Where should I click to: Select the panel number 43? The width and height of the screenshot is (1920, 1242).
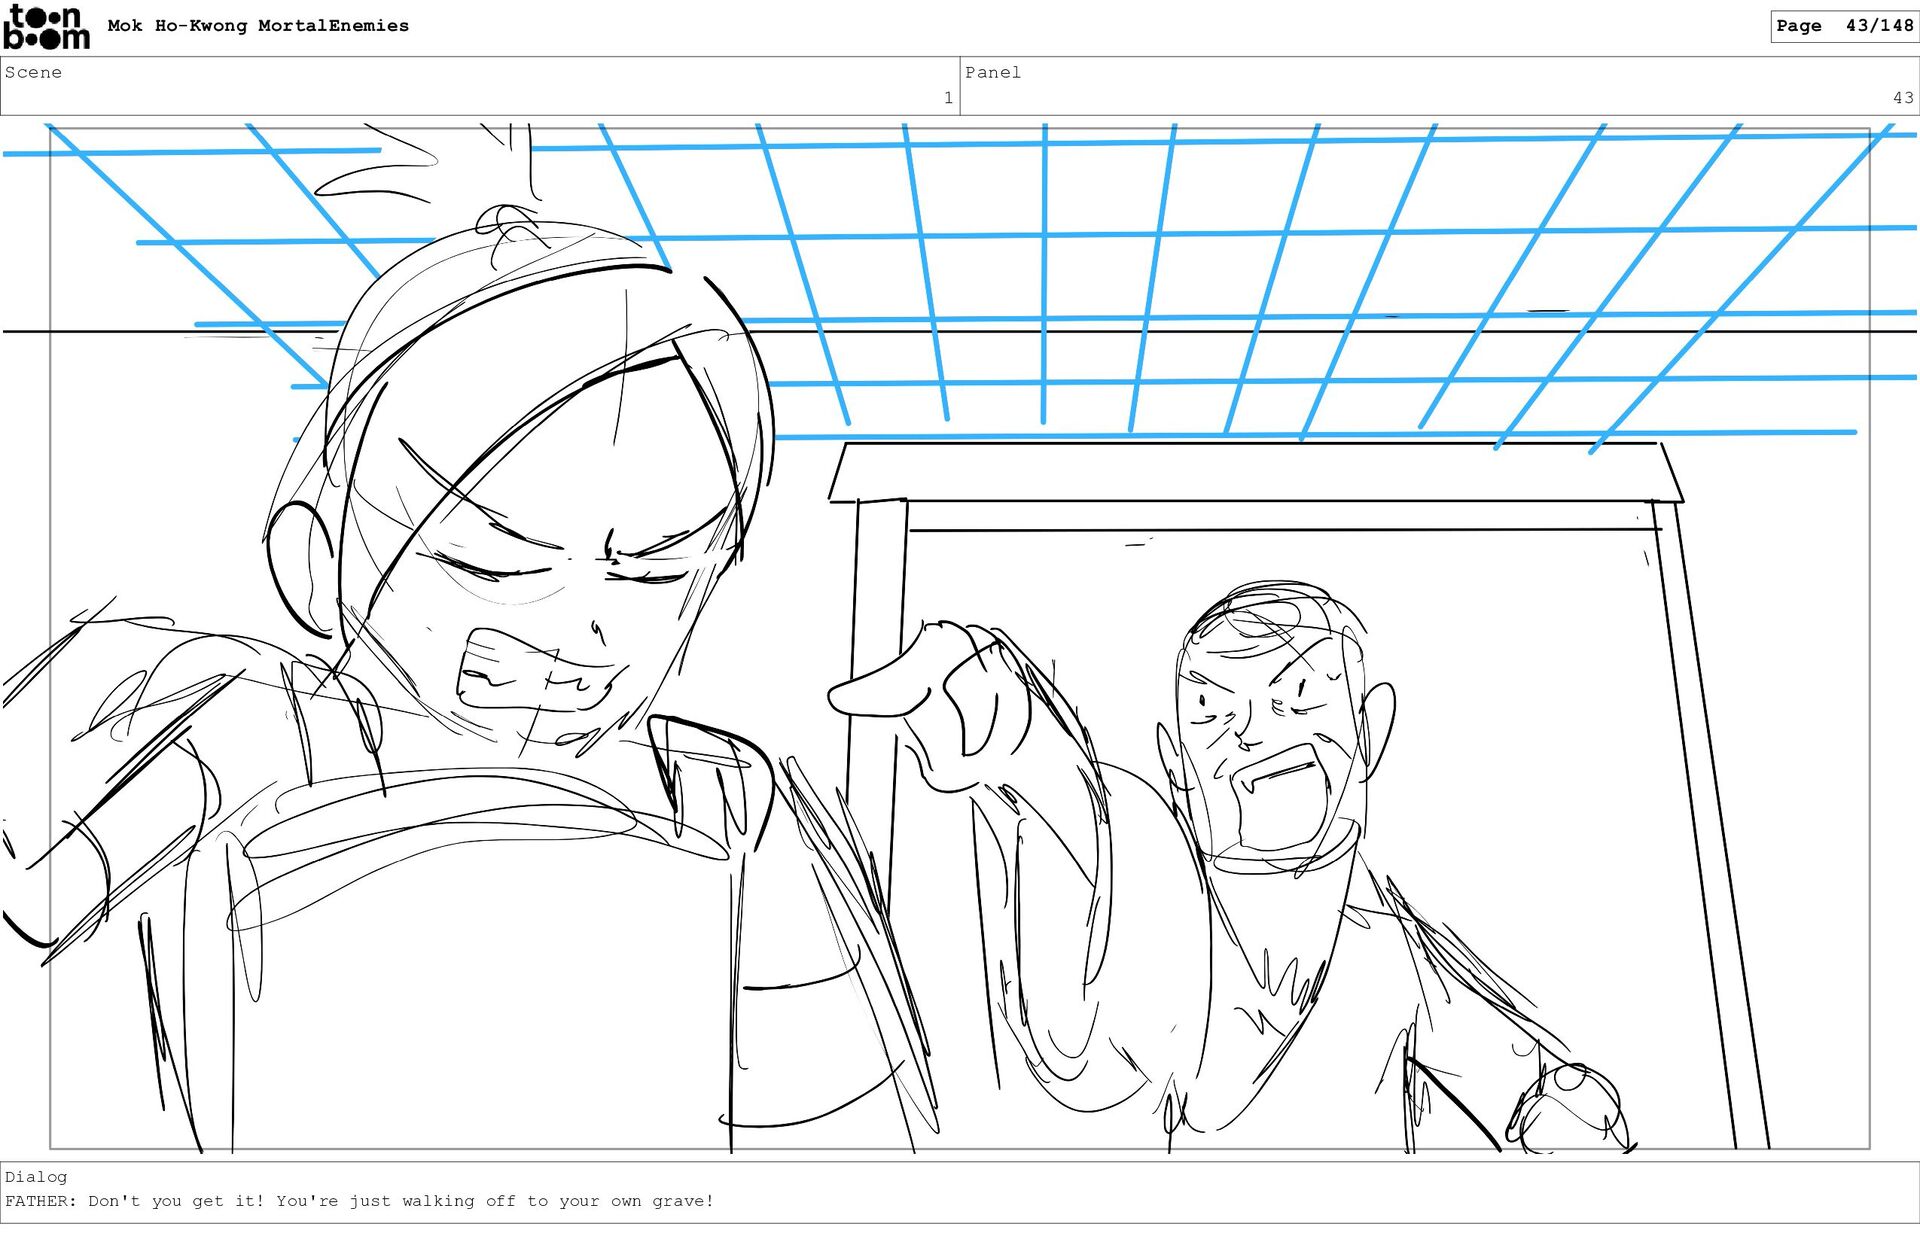[1902, 98]
